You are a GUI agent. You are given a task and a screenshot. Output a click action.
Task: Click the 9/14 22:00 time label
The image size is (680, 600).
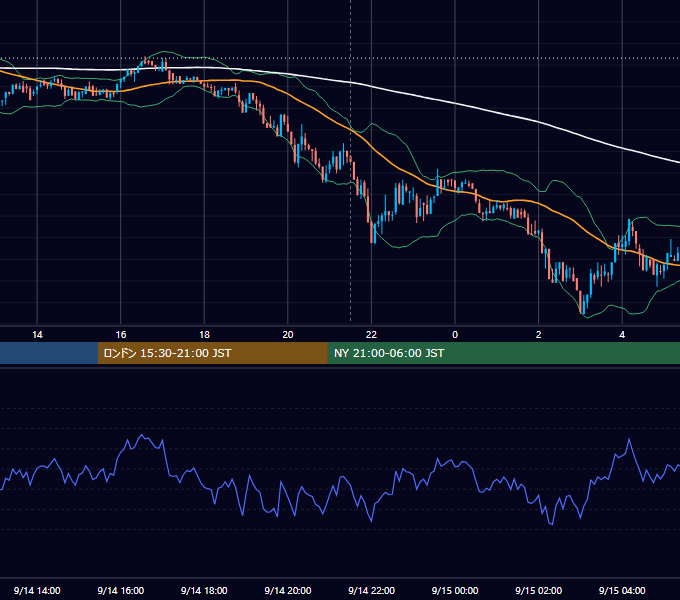pos(372,590)
